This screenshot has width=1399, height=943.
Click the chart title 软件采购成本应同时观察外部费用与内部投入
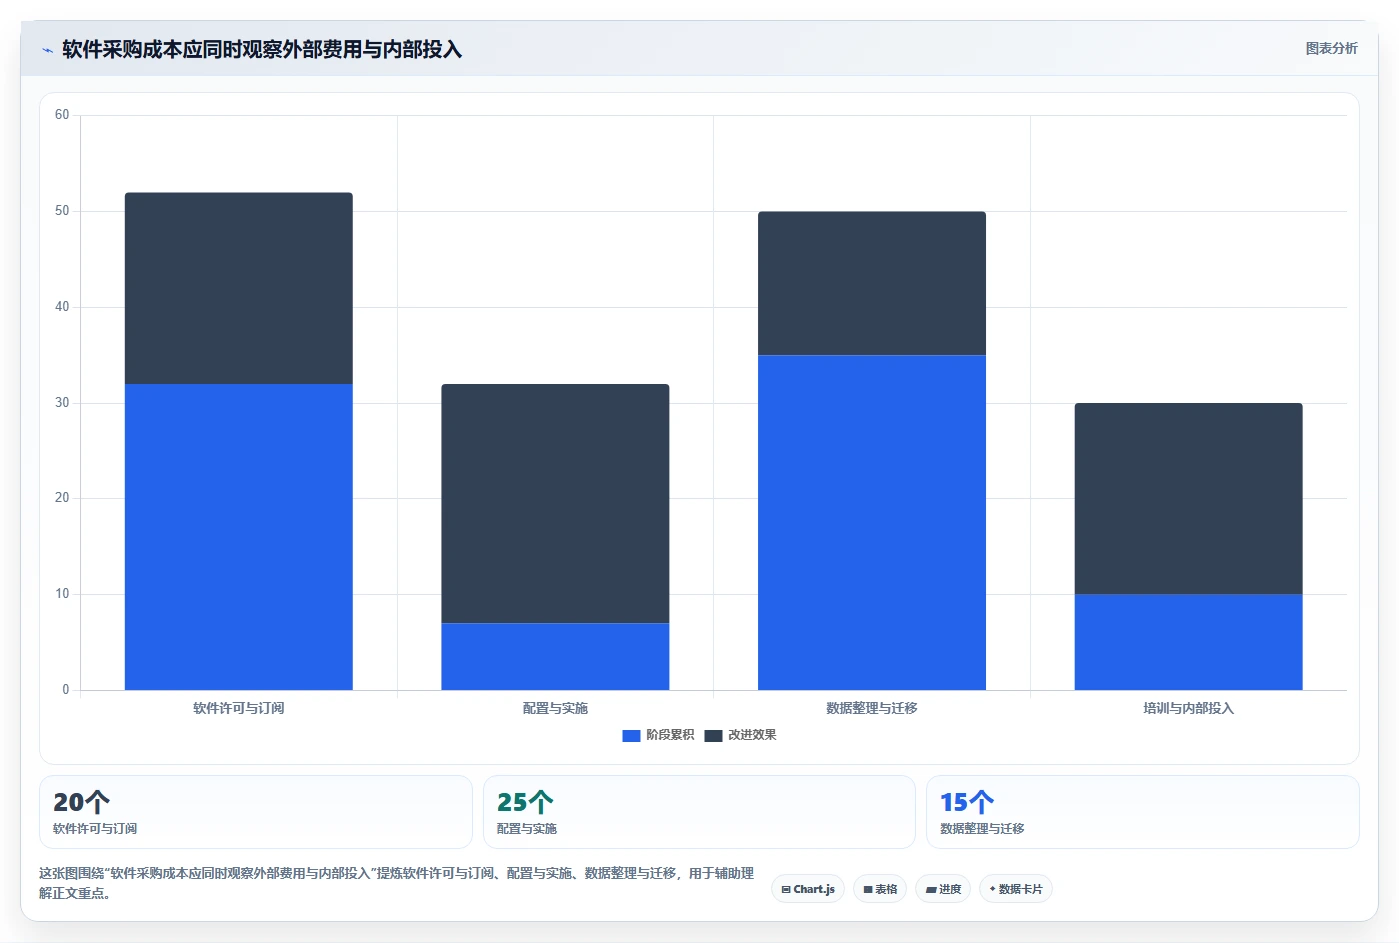pos(262,49)
